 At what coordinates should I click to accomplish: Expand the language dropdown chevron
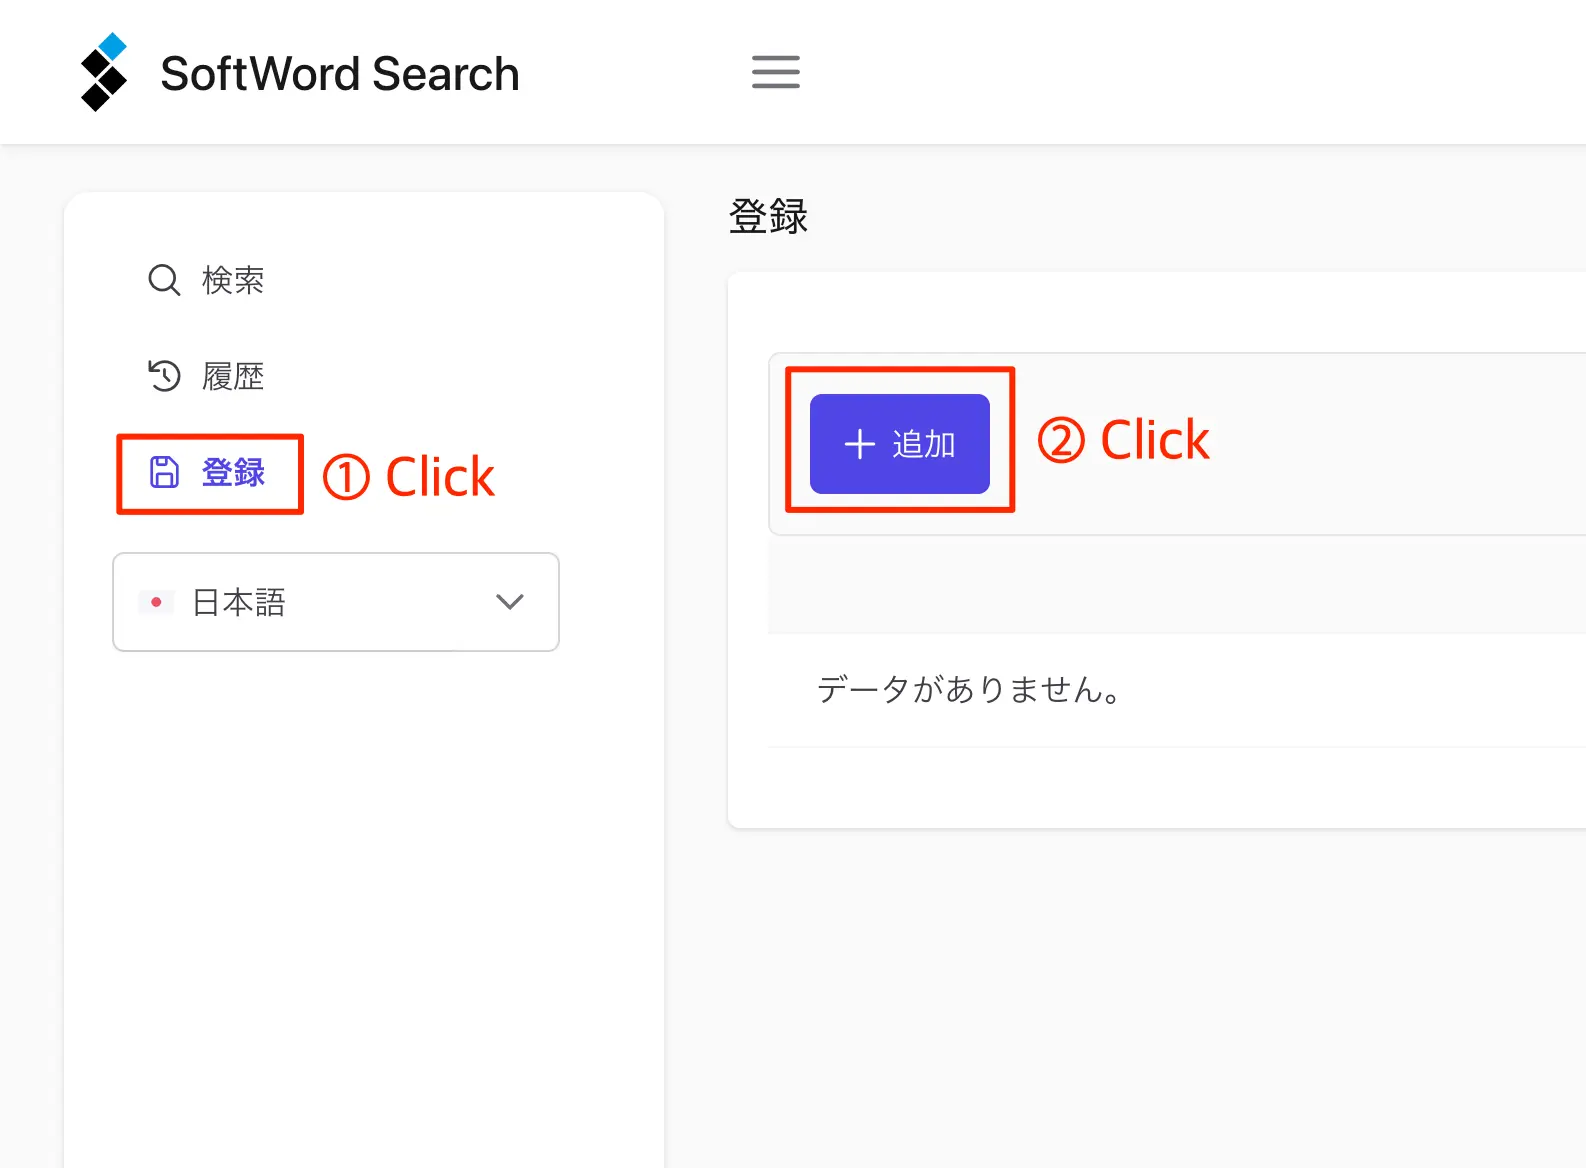point(510,602)
